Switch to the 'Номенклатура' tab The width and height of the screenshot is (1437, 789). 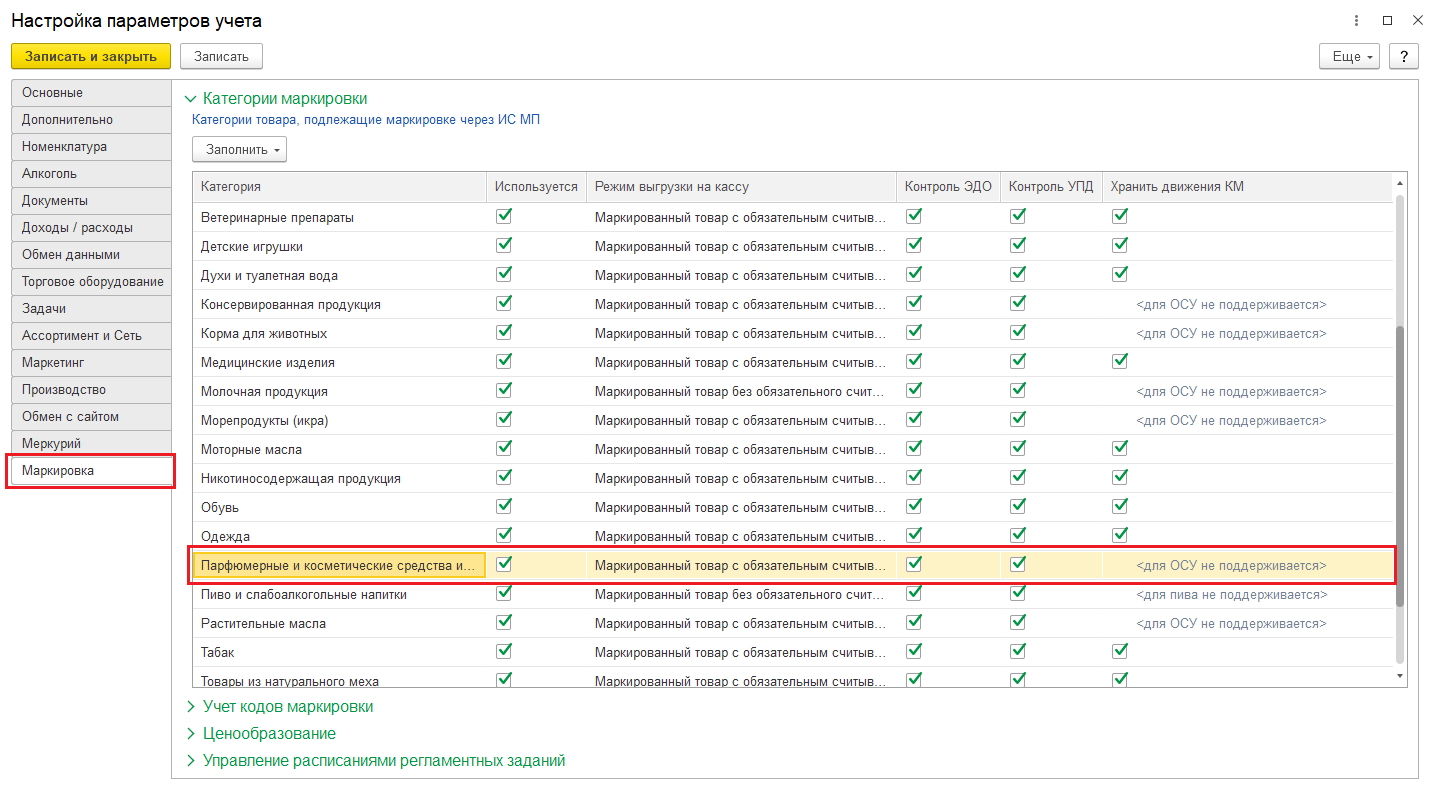65,146
